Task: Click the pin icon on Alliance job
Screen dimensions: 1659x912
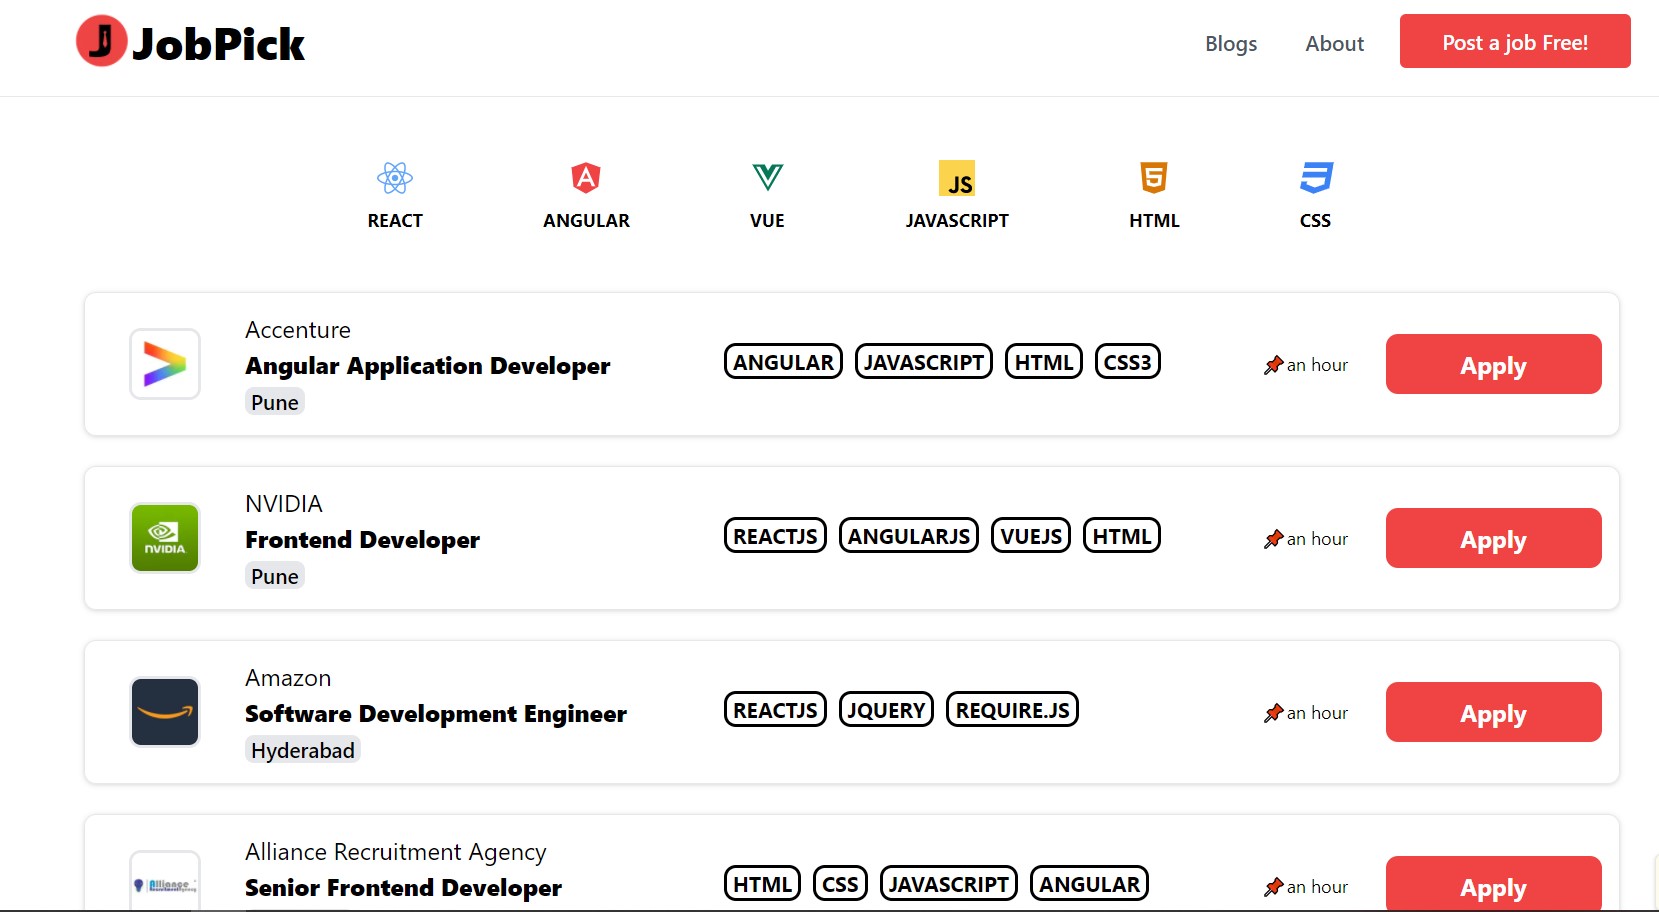Action: tap(1273, 887)
